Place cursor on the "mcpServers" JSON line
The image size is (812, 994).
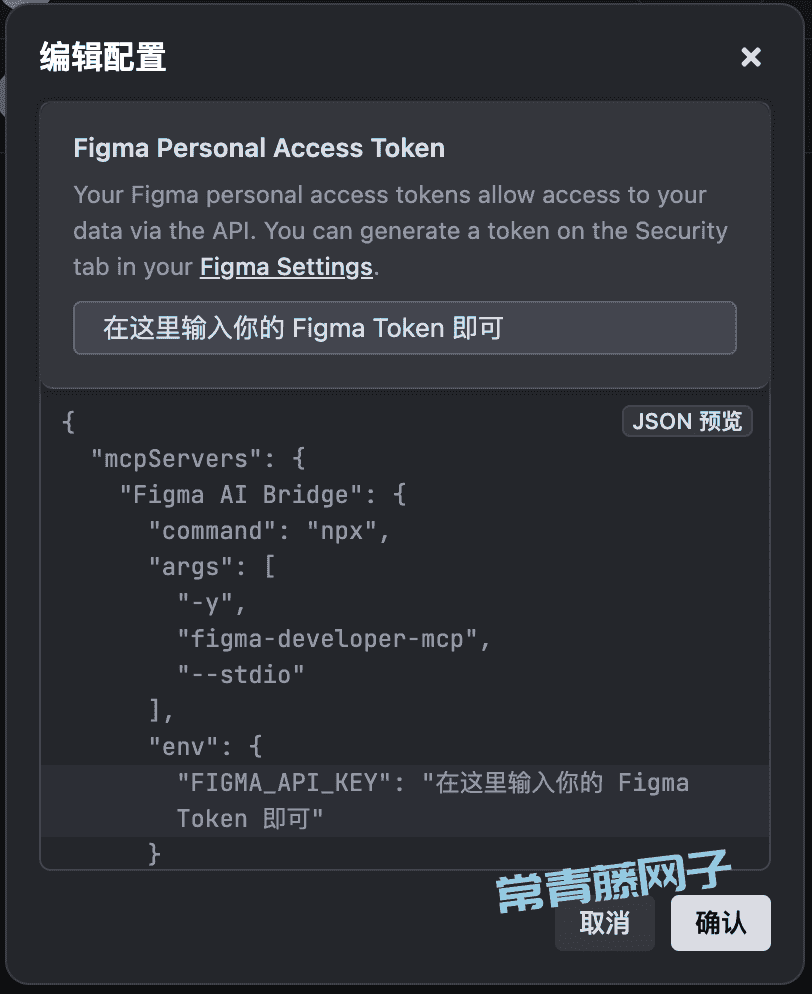(198, 458)
